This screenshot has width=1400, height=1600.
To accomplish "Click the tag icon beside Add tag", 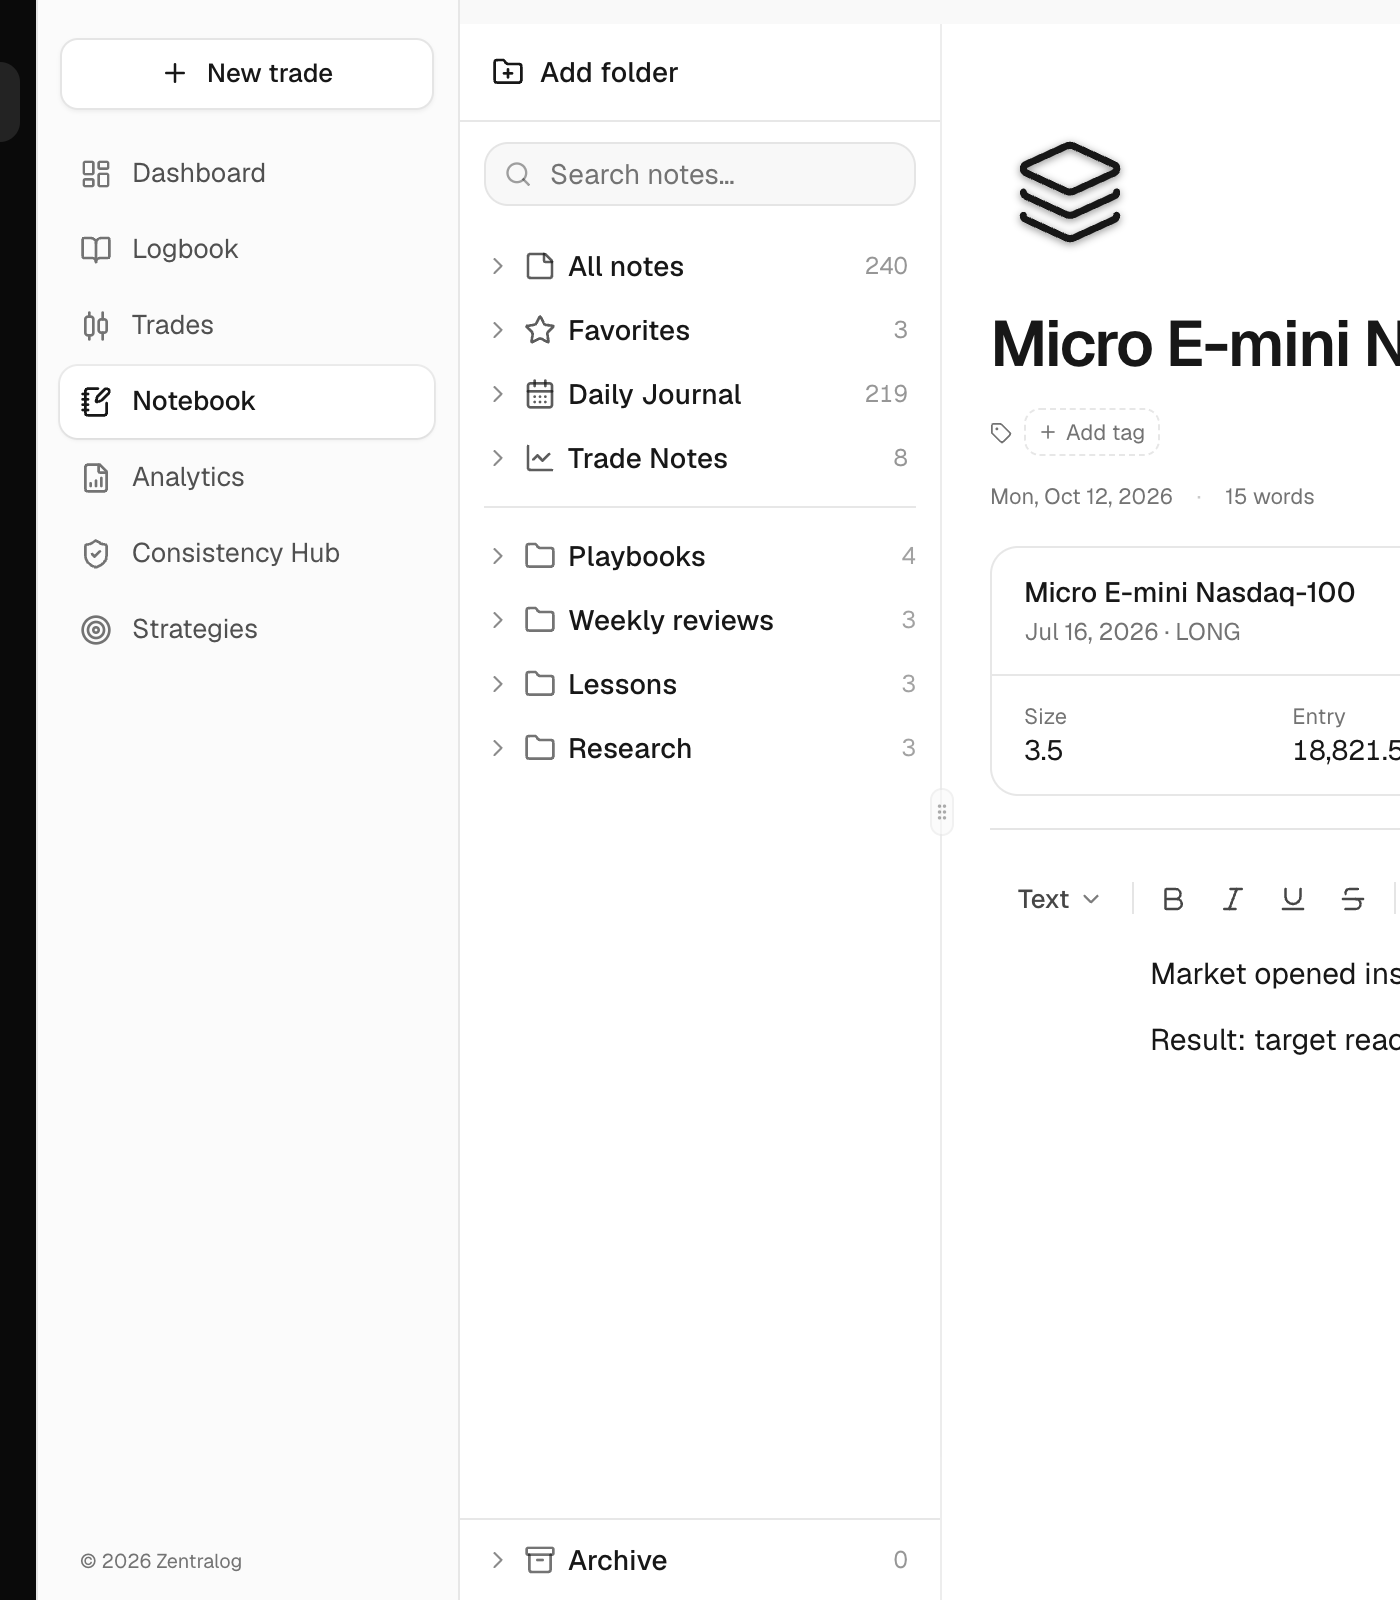I will click(1001, 433).
